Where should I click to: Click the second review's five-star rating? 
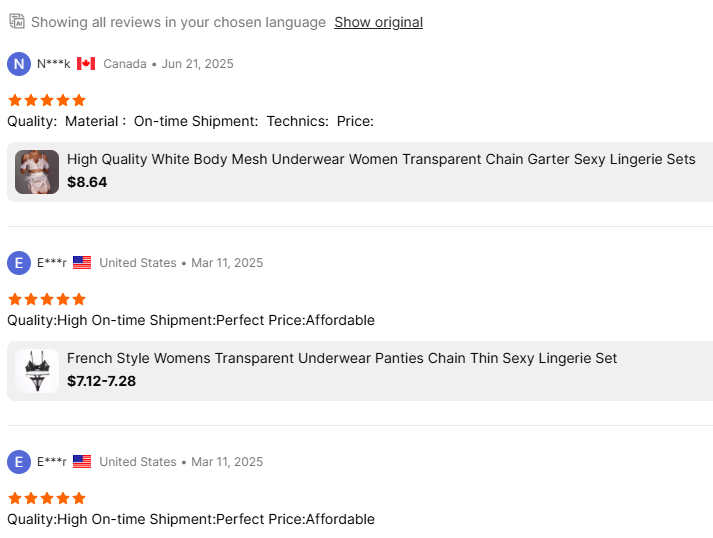[47, 299]
